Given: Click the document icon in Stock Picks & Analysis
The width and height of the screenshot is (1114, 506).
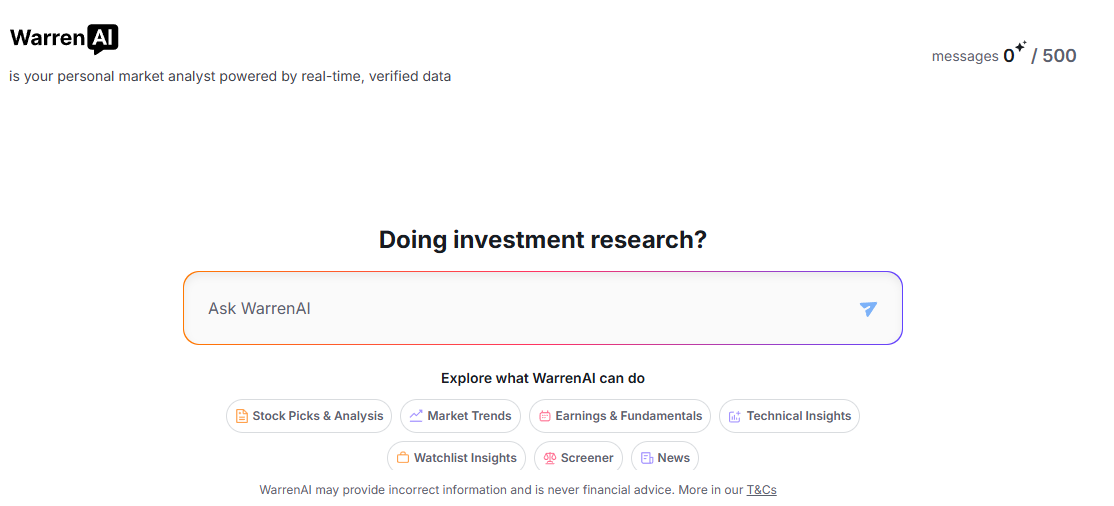Looking at the screenshot, I should click(x=242, y=416).
